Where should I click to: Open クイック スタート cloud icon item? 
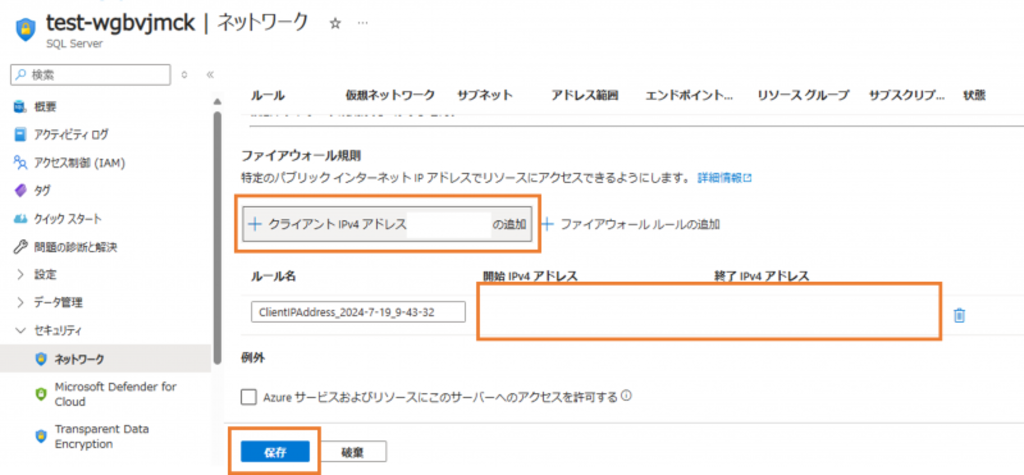coord(21,218)
